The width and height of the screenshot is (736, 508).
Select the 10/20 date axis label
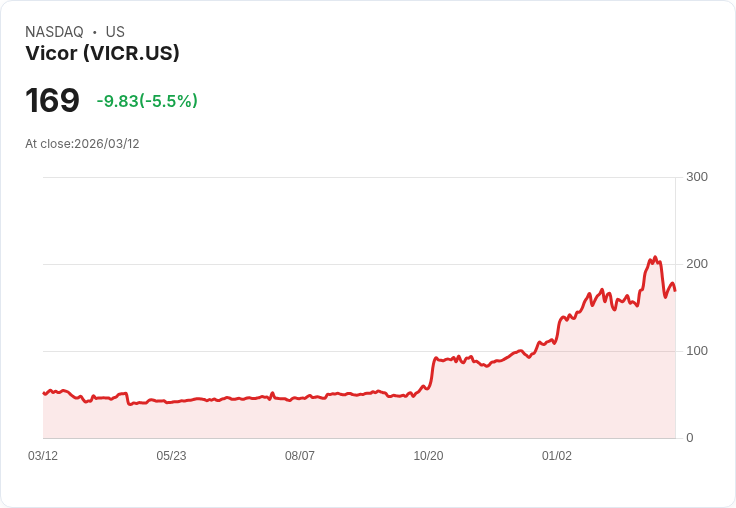pos(428,455)
